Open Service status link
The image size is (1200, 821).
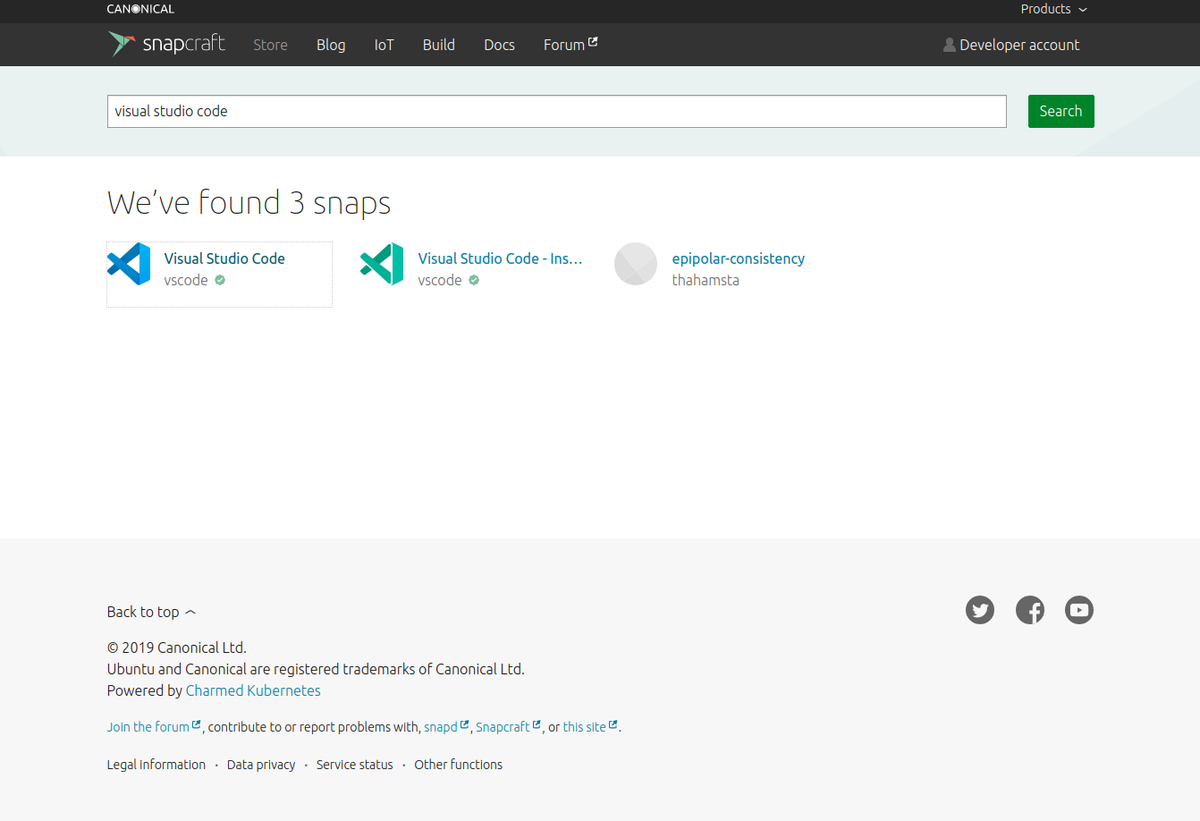(x=355, y=765)
